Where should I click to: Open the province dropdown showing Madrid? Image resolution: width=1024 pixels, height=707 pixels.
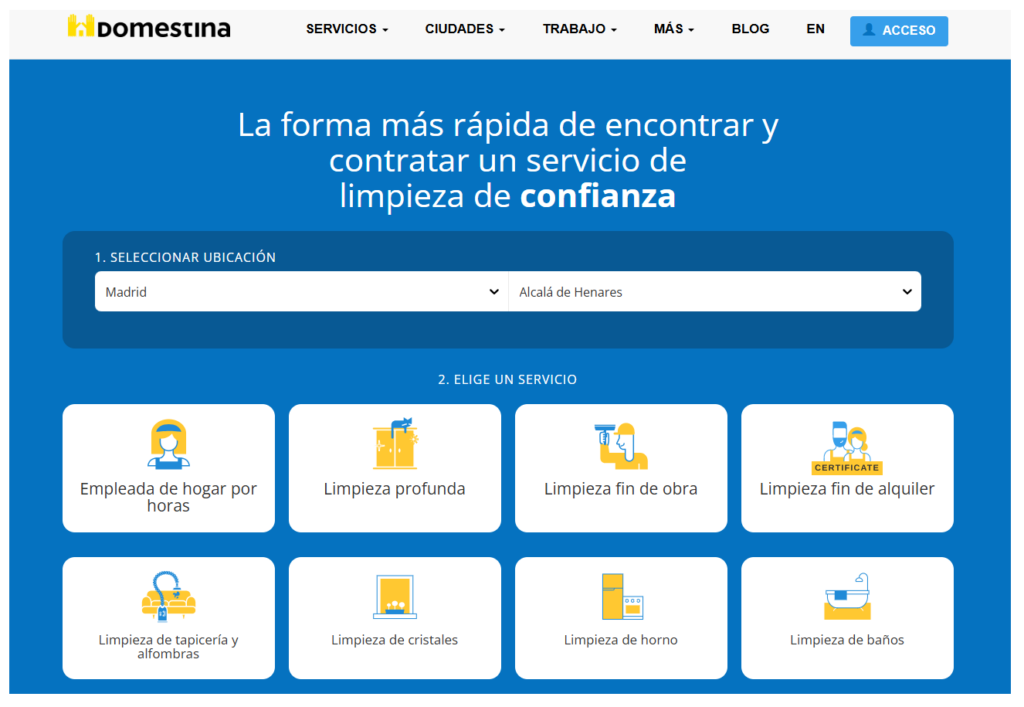tap(300, 291)
